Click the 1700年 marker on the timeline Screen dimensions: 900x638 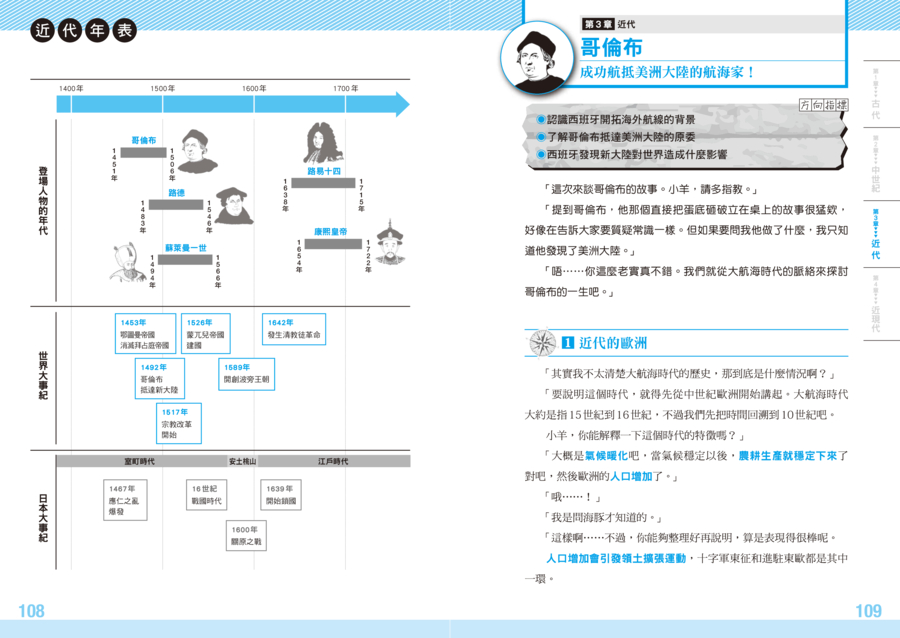(x=346, y=88)
